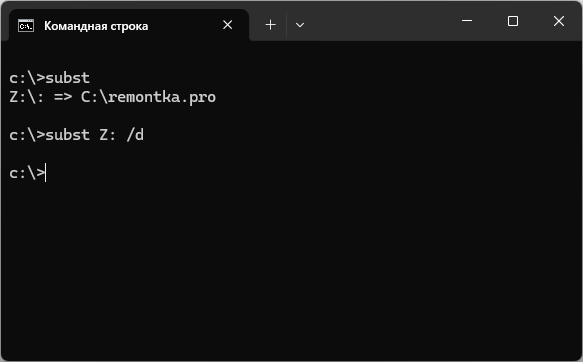583x362 pixels.
Task: Click the c:\> prompt before subst Z: /d
Action: point(27,135)
